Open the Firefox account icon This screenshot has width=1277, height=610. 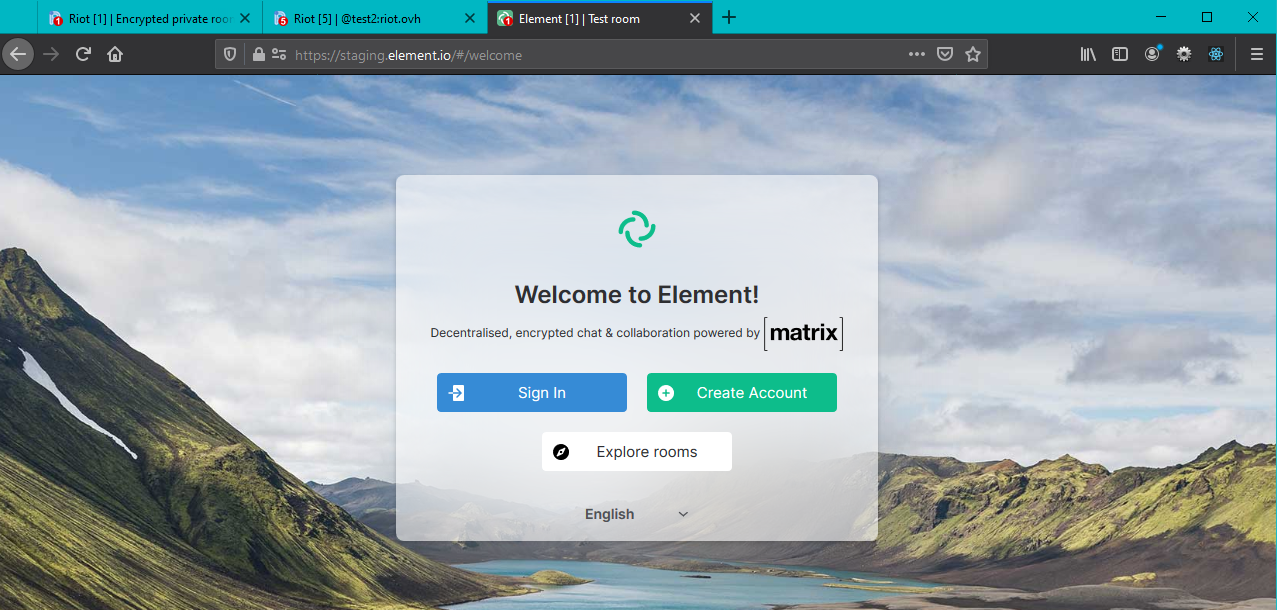pos(1152,55)
